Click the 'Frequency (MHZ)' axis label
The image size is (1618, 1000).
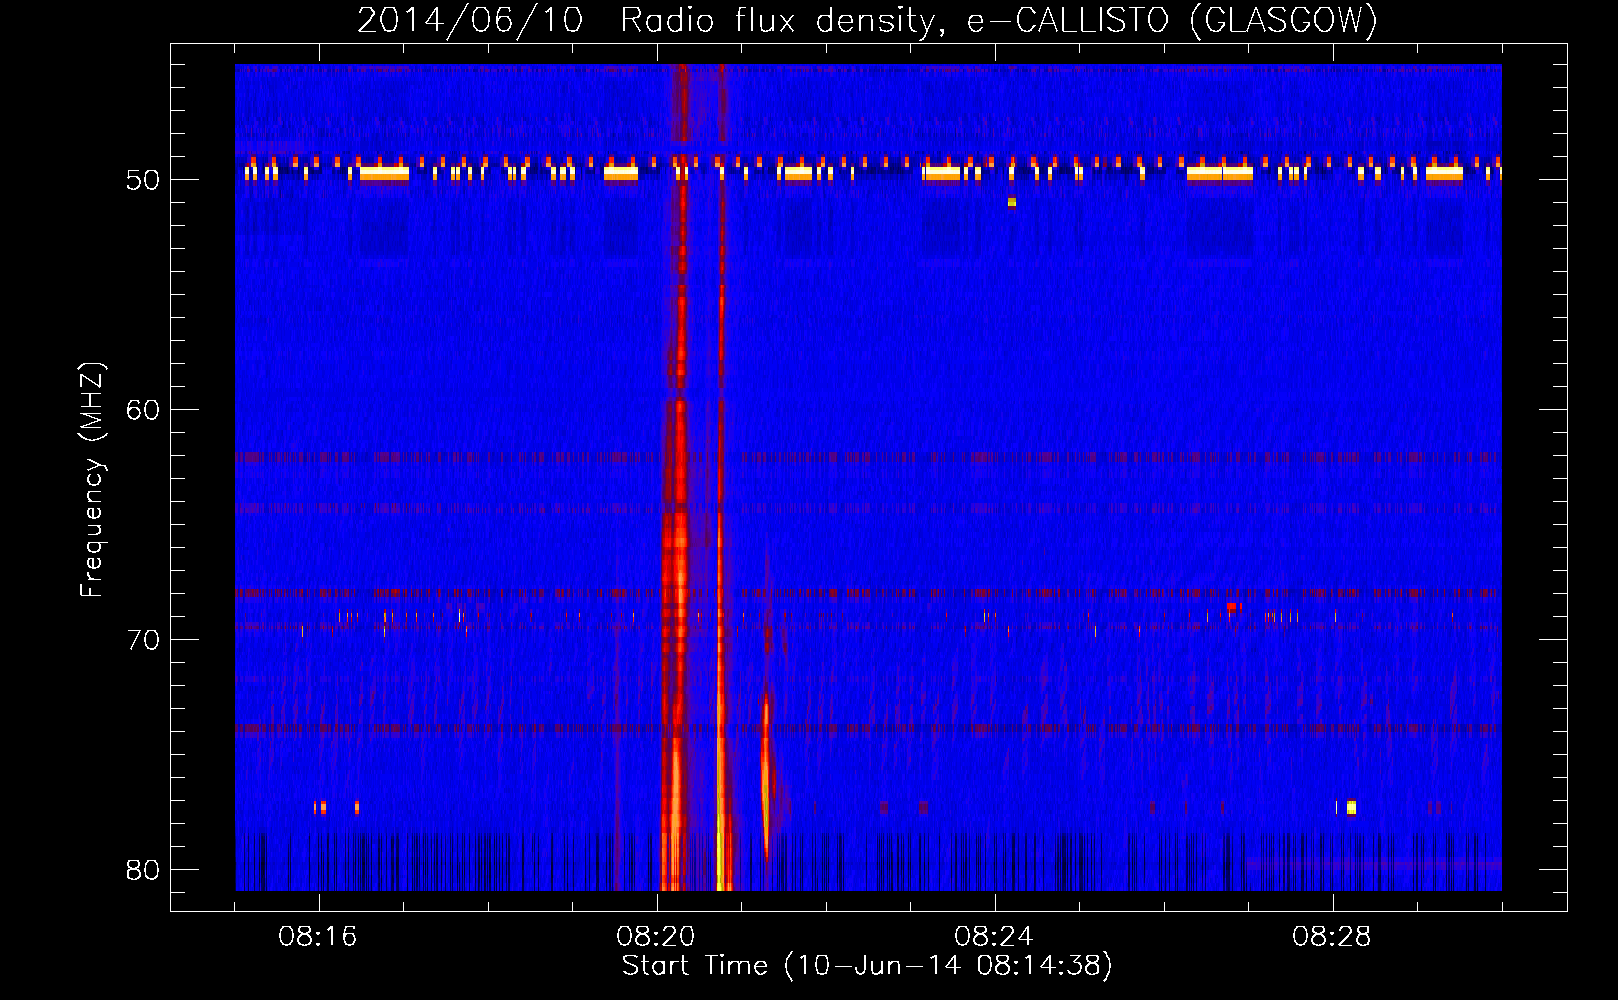92,480
